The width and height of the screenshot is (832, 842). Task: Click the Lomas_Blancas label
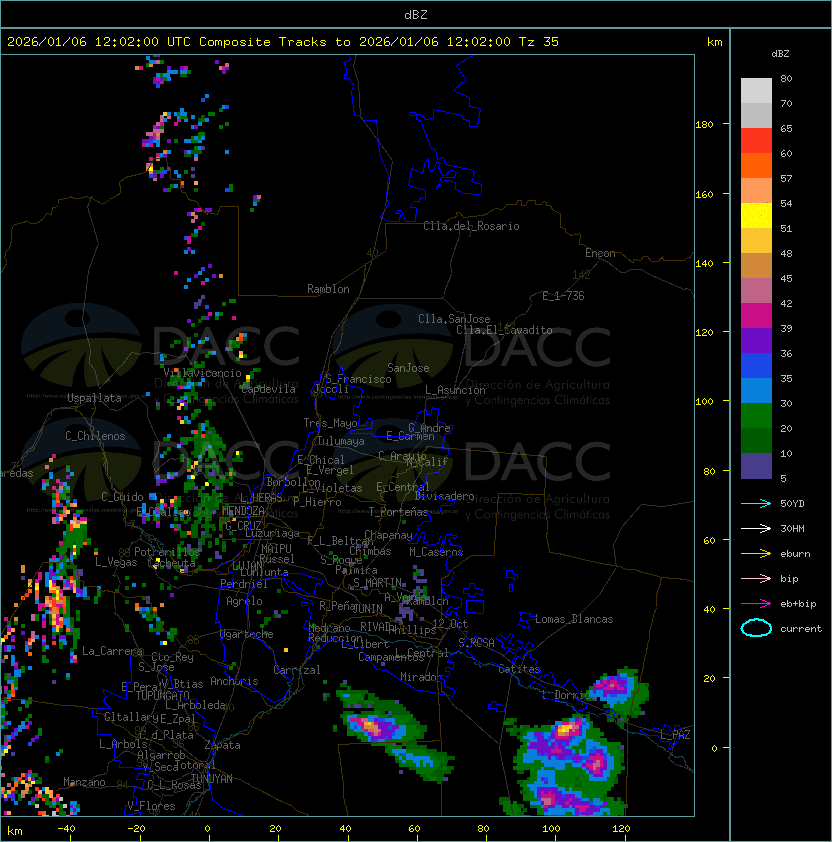point(574,619)
